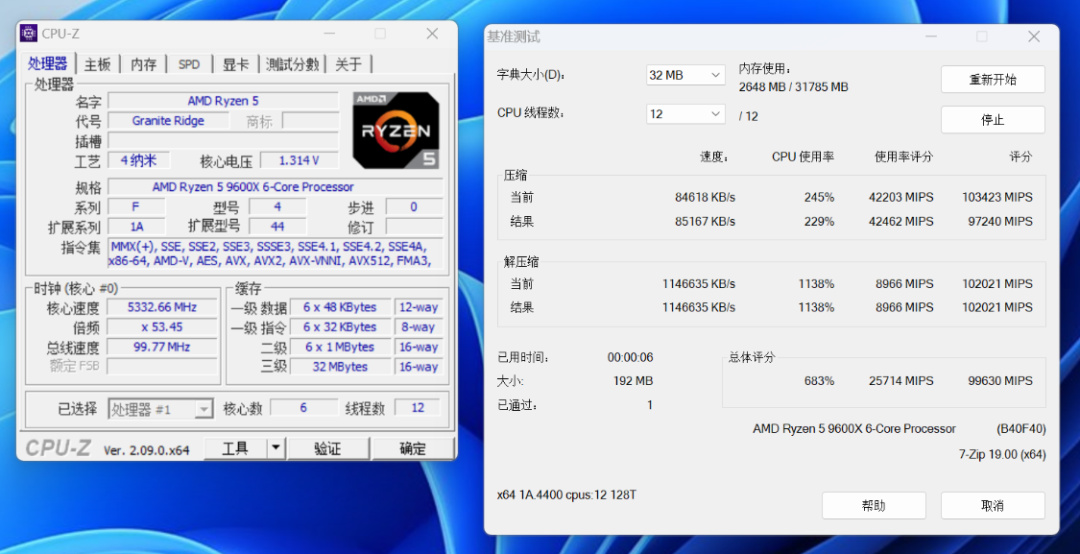Screen dimensions: 1080x554
Task: Click the L3 cache 32 MBytes value
Action: (340, 367)
